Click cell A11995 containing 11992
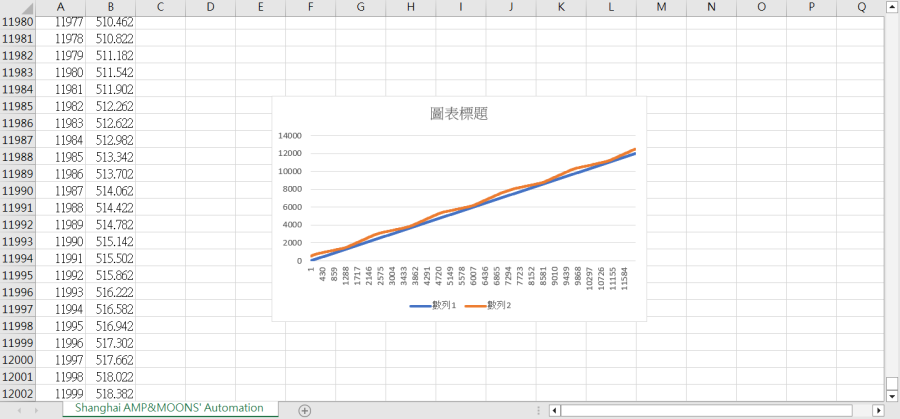This screenshot has width=900, height=419. [61, 276]
